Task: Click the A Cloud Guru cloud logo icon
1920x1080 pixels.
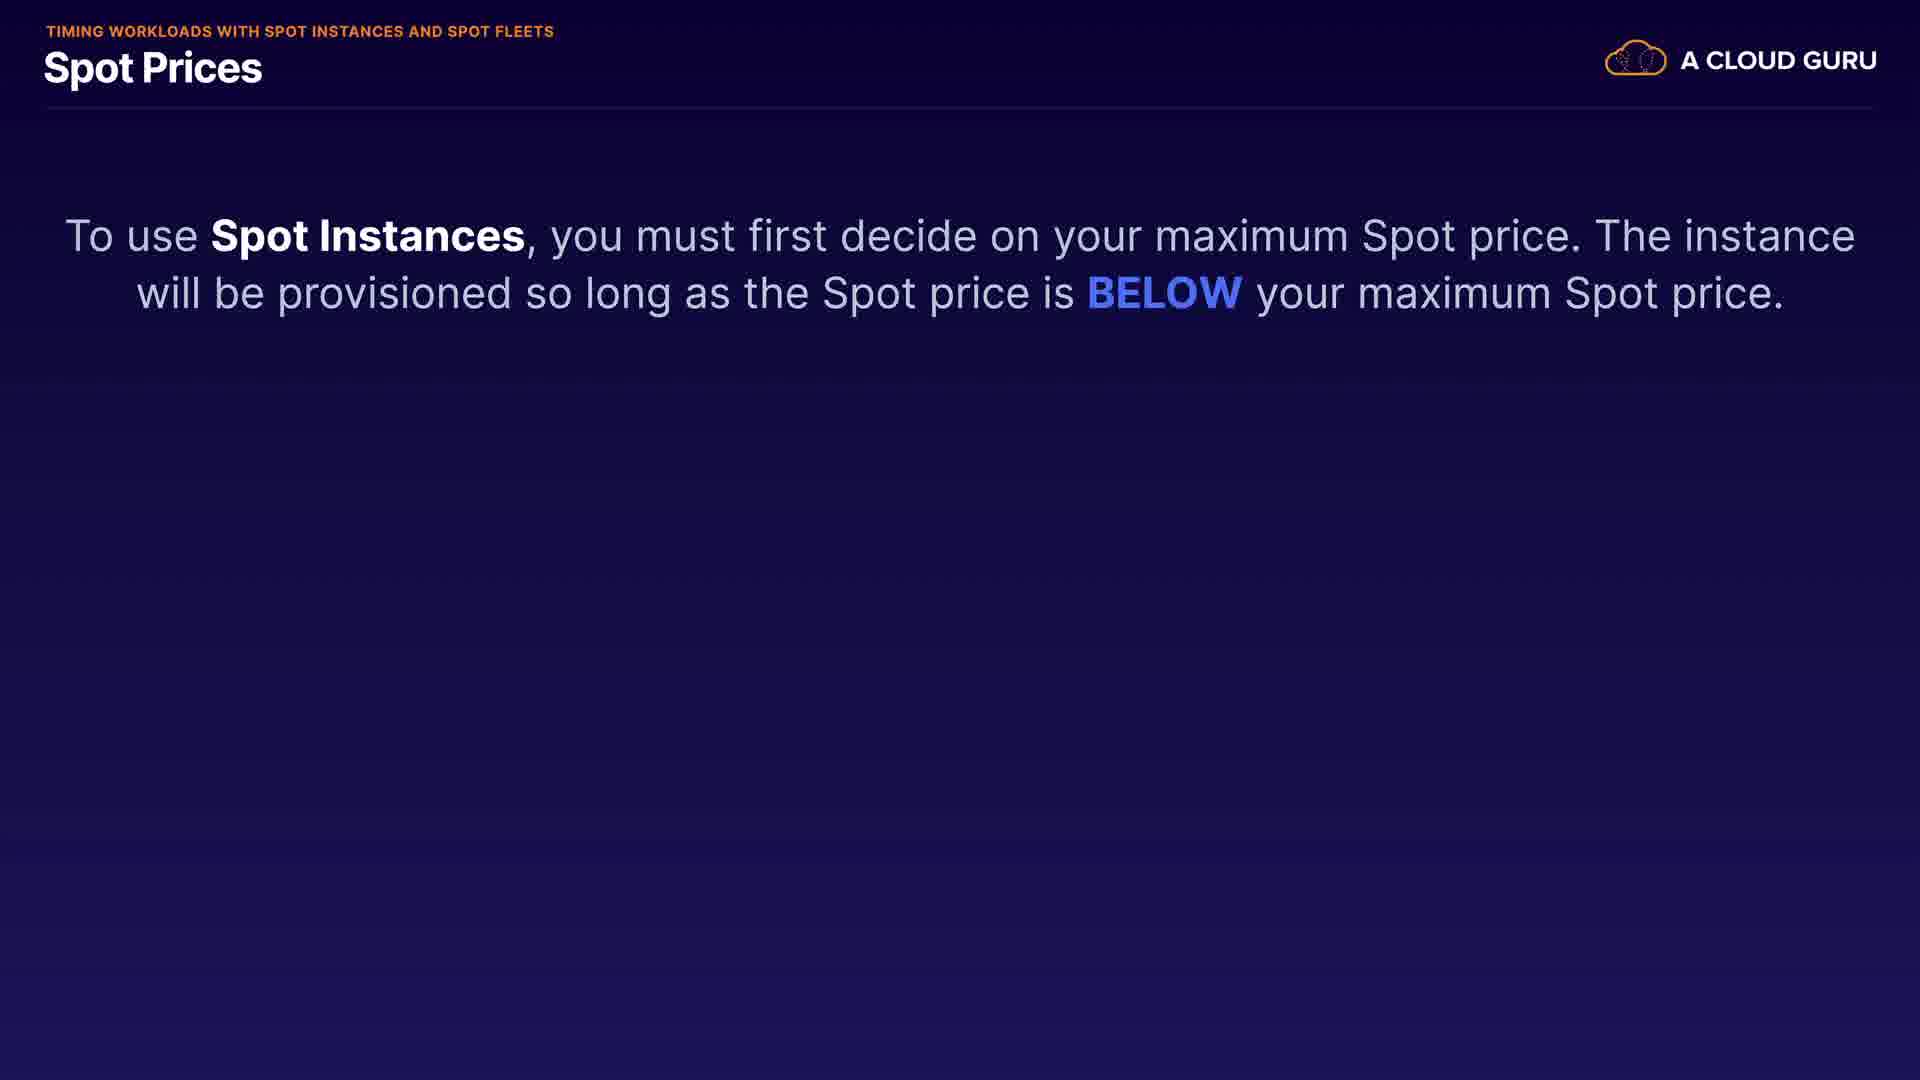Action: tap(1635, 59)
